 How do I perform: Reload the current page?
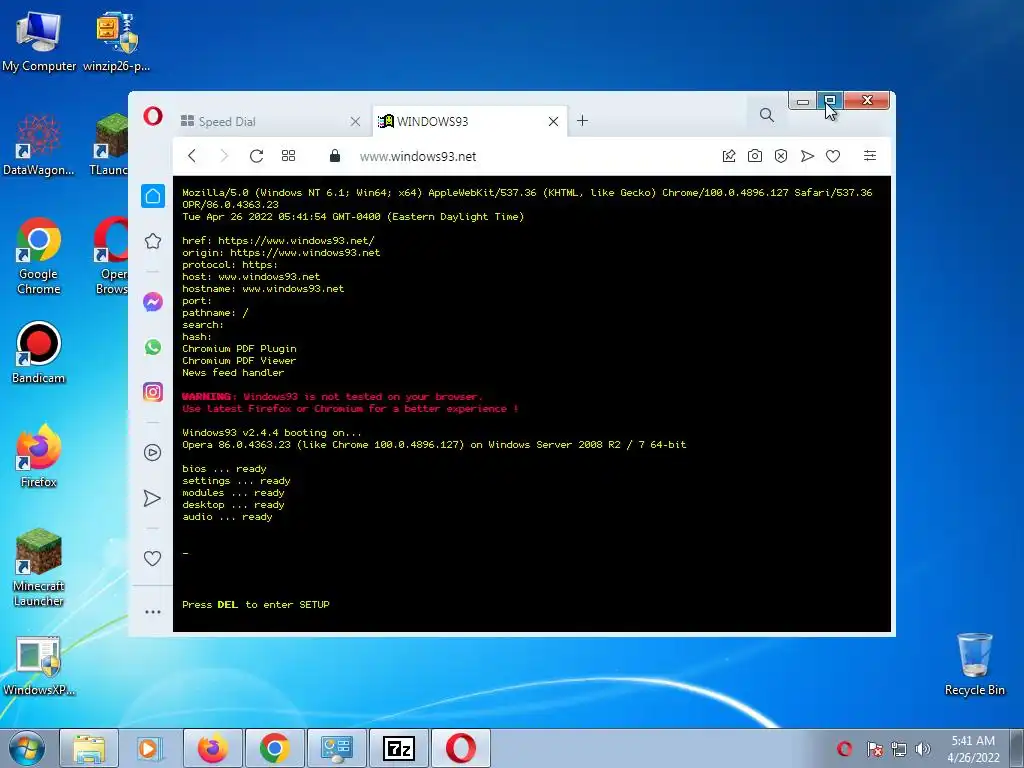(256, 156)
